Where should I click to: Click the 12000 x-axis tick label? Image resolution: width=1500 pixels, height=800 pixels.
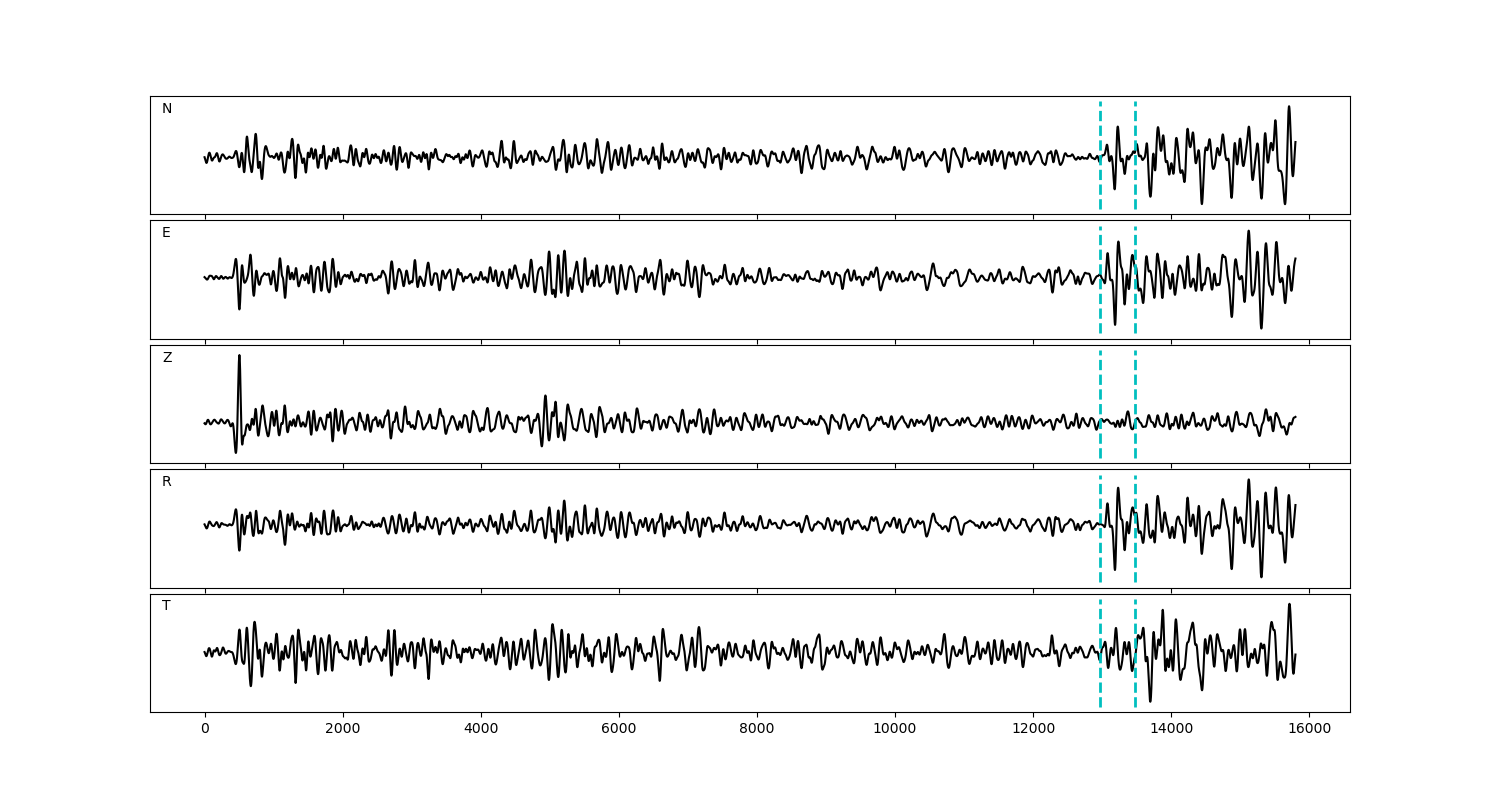point(1032,730)
